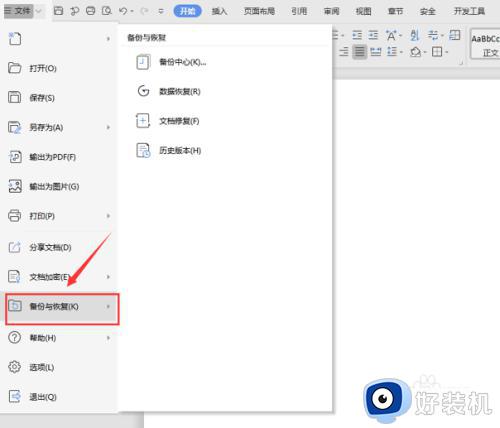Open the File (文件) menu dropdown
Image resolution: width=500 pixels, height=428 pixels.
[x=22, y=11]
